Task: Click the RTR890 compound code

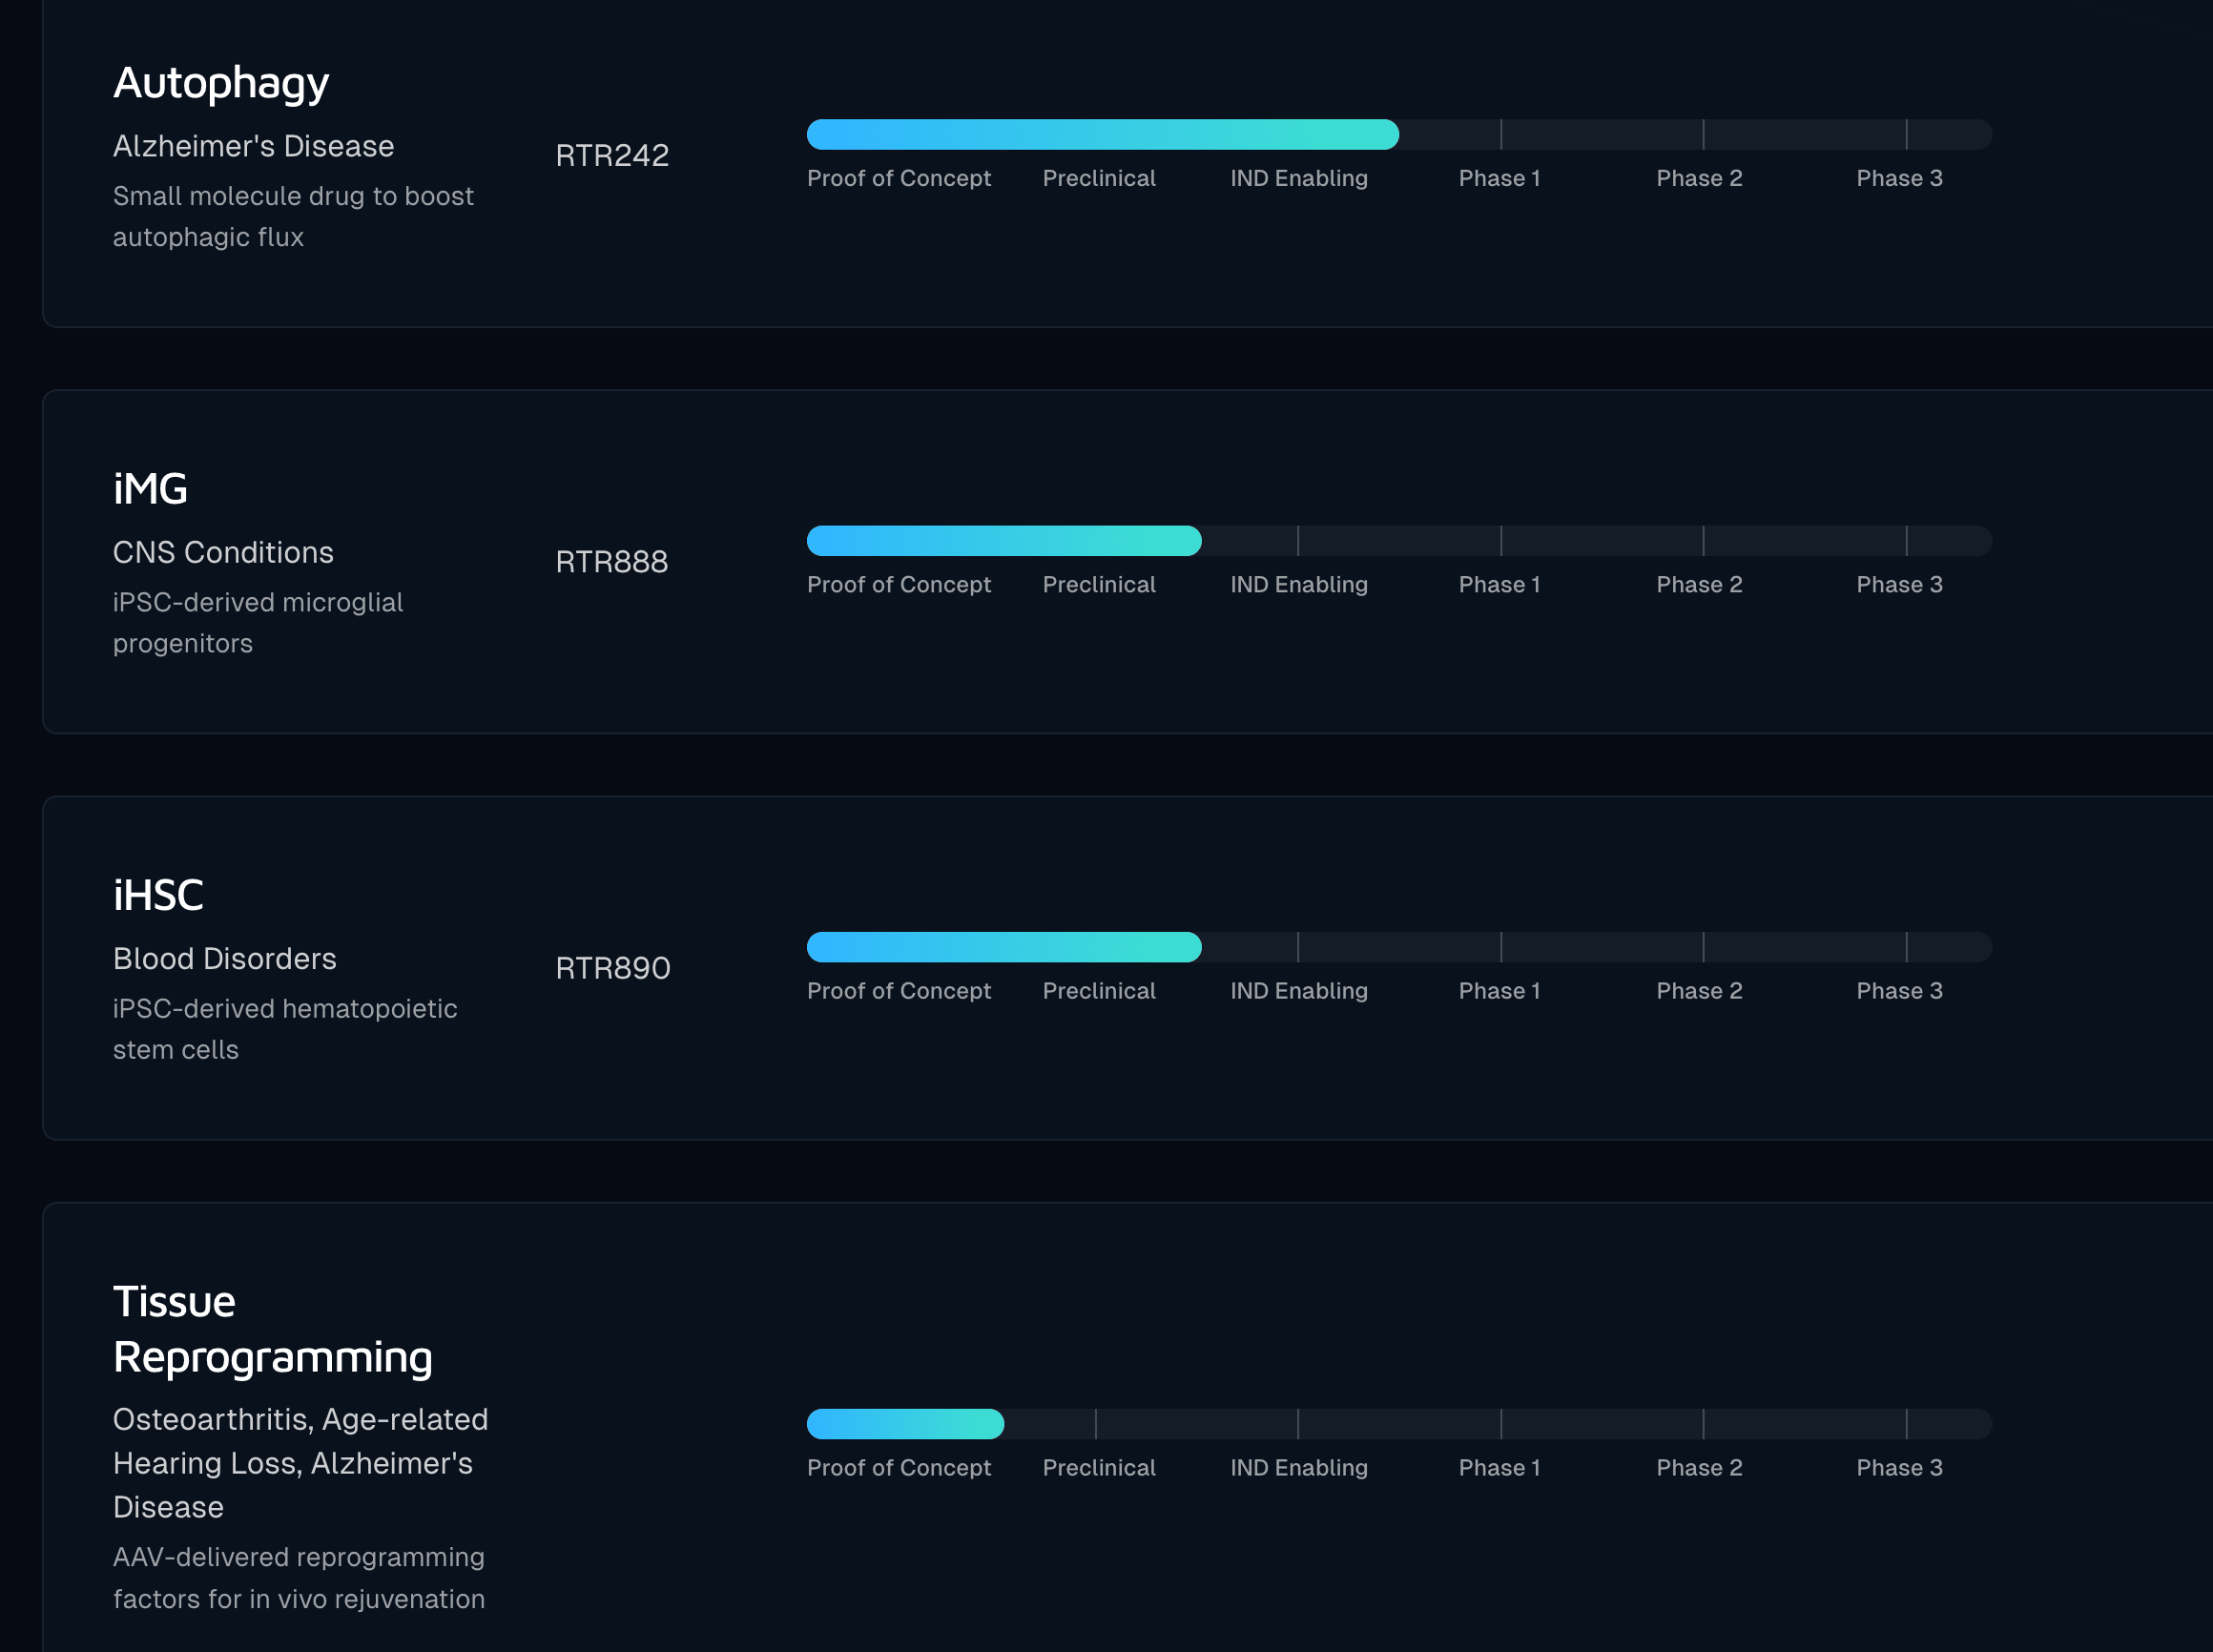Action: coord(612,967)
